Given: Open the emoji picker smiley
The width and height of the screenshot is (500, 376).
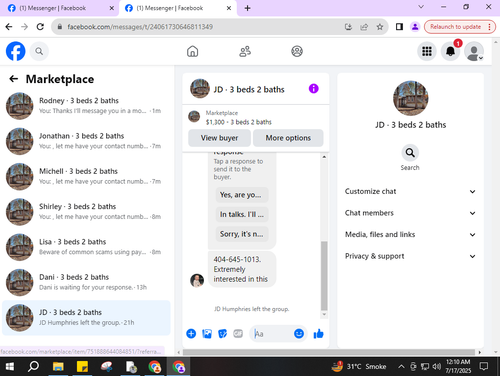Looking at the screenshot, I should pos(299,333).
